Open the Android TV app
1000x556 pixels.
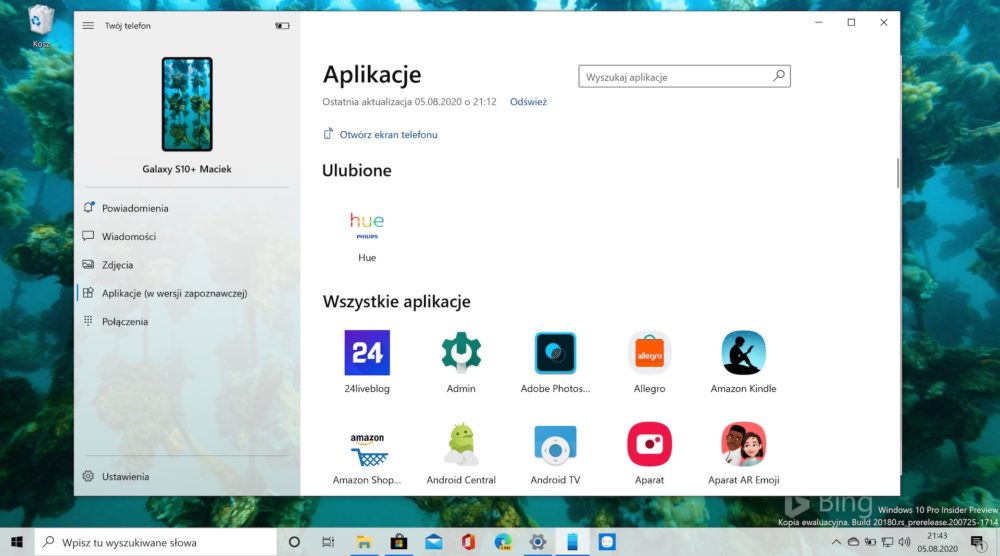point(555,453)
